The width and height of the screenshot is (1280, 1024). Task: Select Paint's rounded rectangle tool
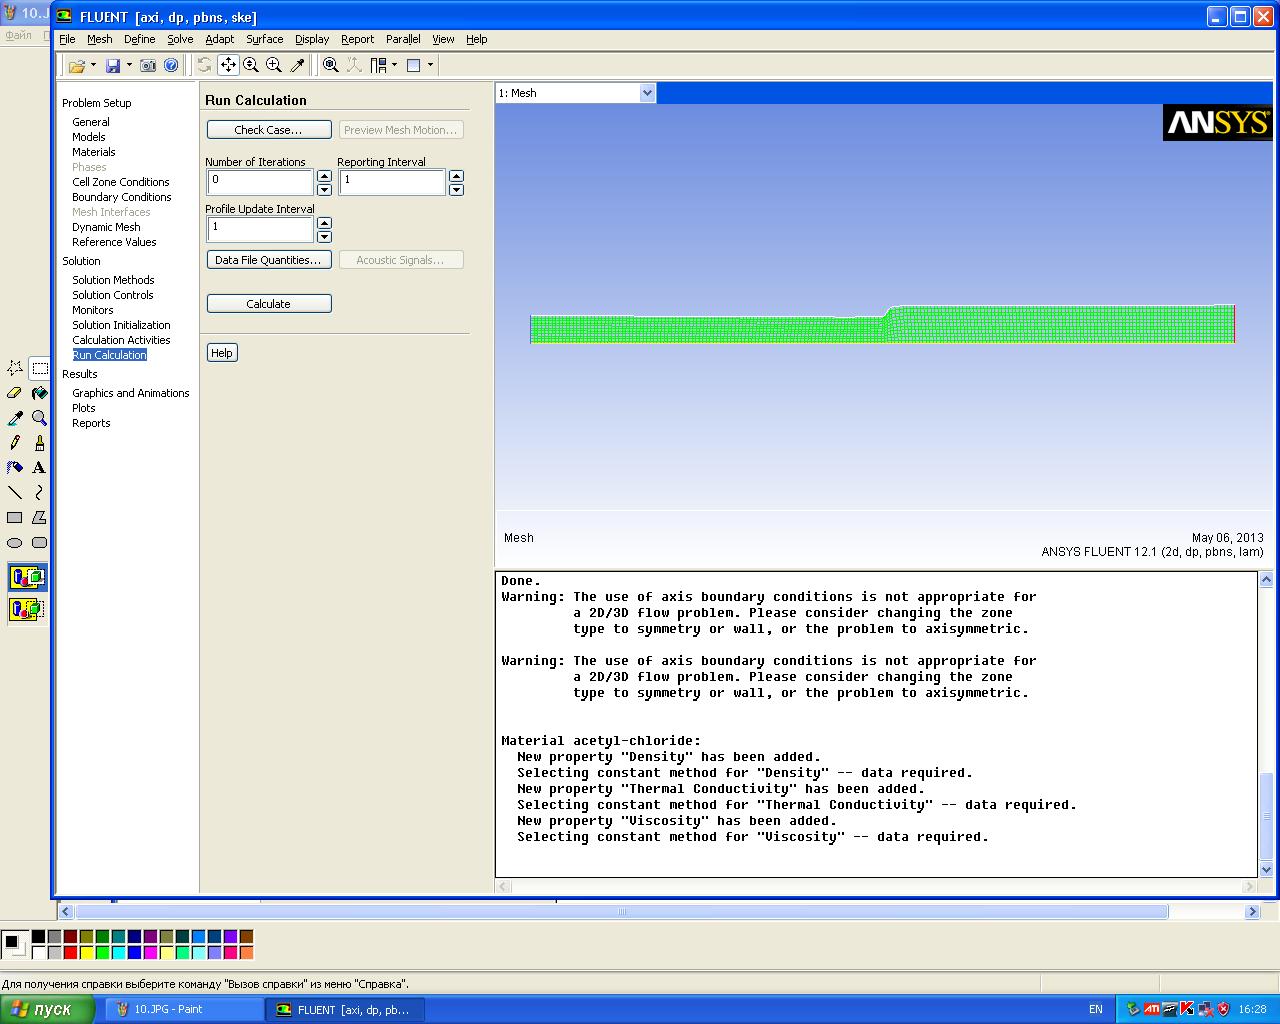[x=39, y=543]
